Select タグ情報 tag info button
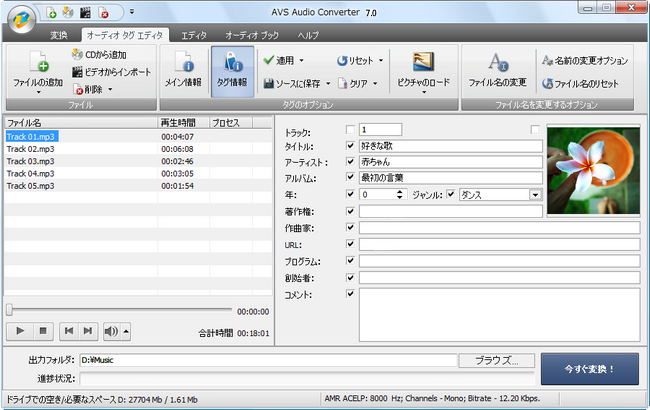The width and height of the screenshot is (650, 410). point(232,71)
